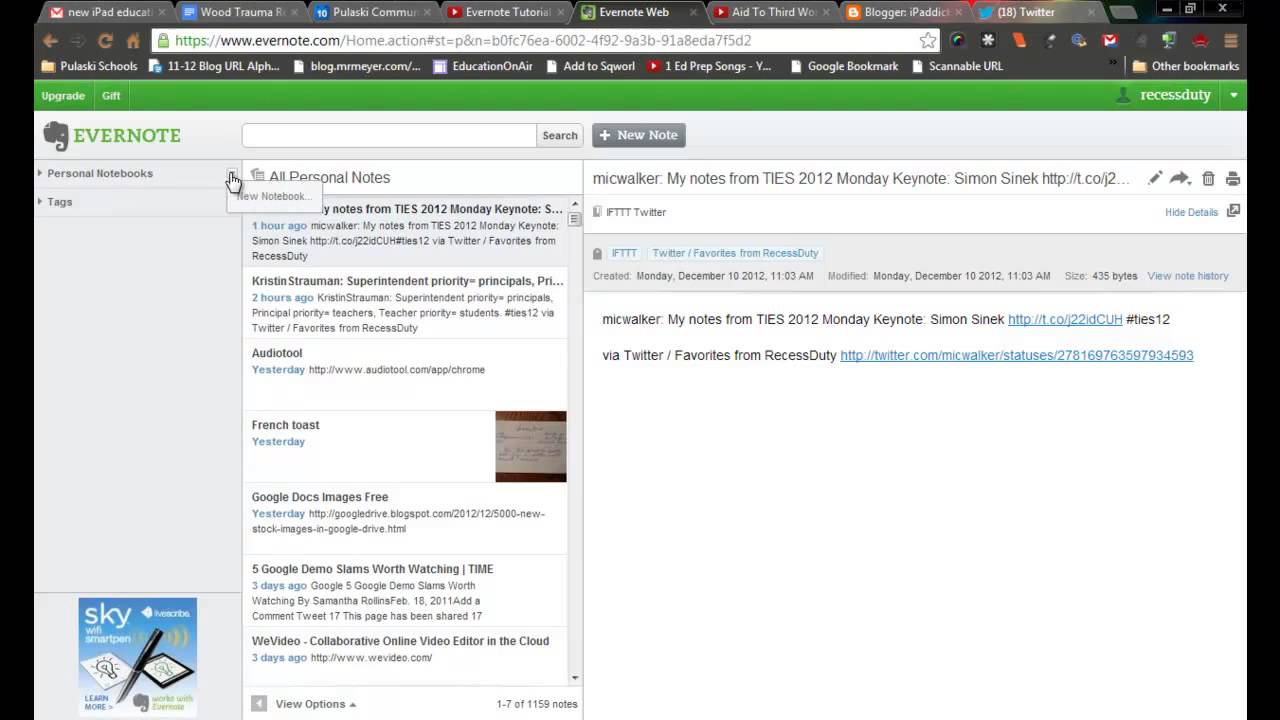Click the Evernote search input field
The height and width of the screenshot is (720, 1280).
[x=390, y=136]
